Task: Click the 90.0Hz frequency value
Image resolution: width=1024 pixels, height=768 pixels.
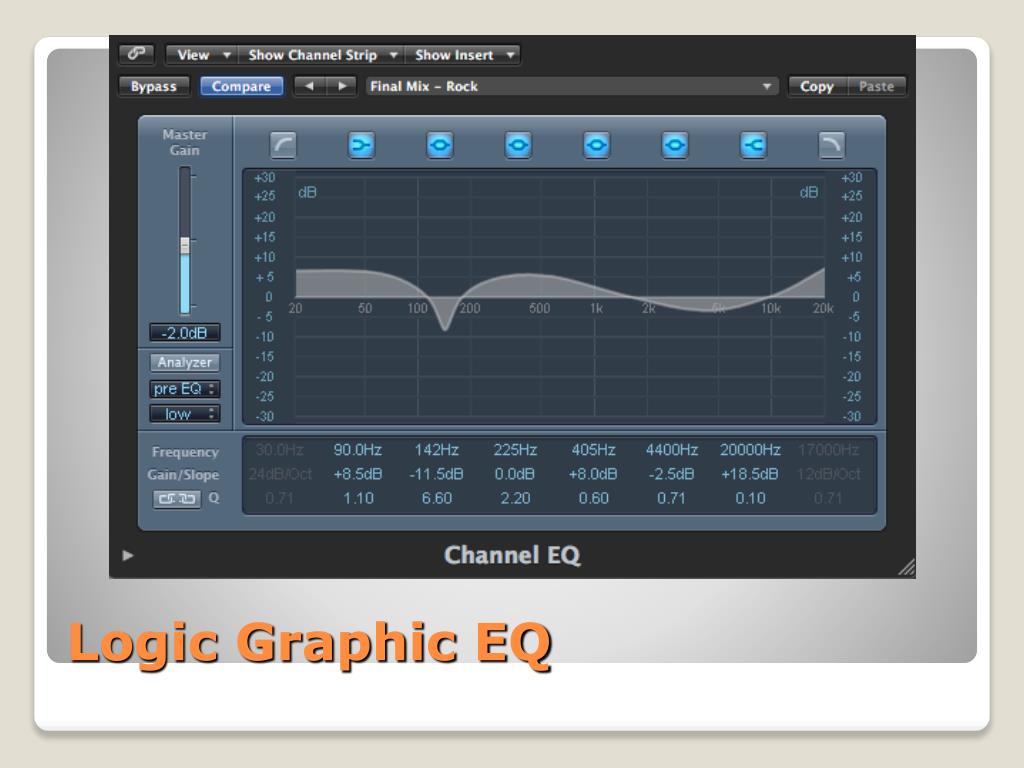Action: (358, 450)
